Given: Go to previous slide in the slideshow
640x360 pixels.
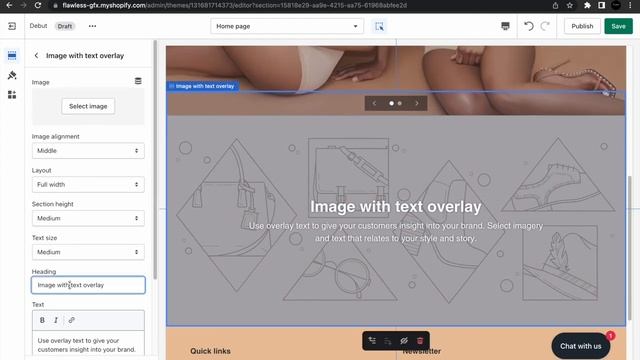Looking at the screenshot, I should point(374,103).
